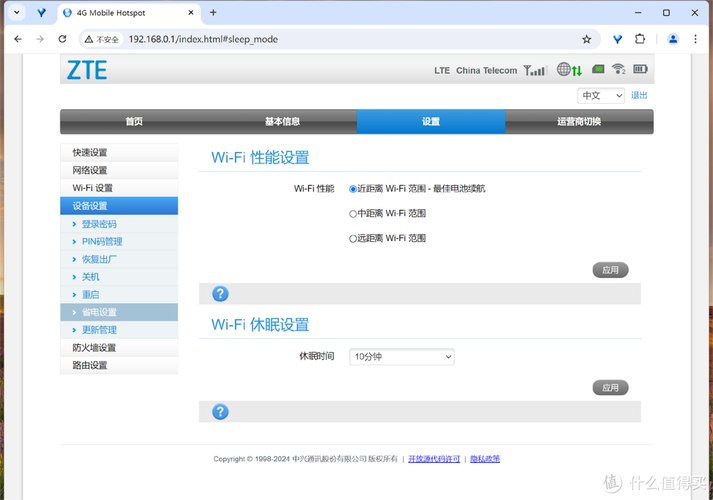
Task: Click the globe network data icon
Action: point(569,70)
